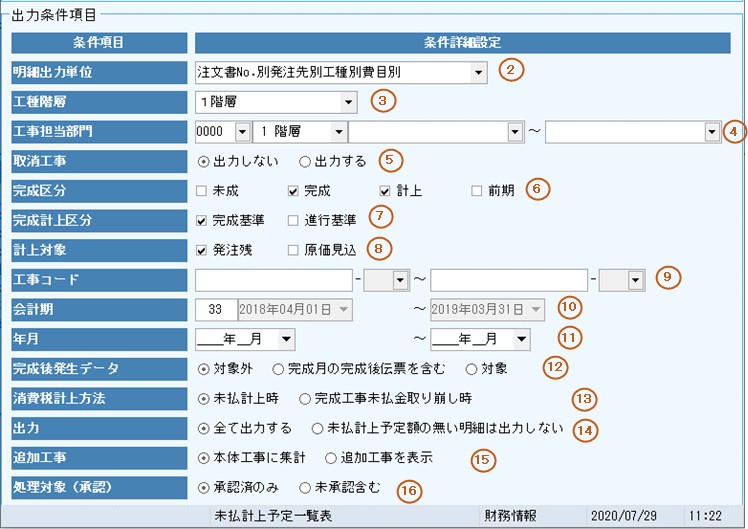
Task: Uncheck the 発注残 checkbox
Action: [204, 248]
